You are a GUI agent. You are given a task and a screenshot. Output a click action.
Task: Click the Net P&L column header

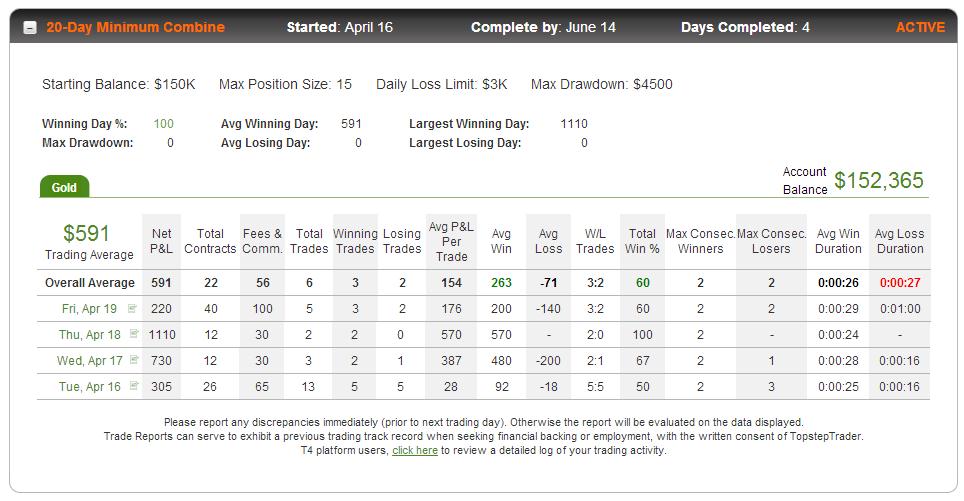tap(161, 241)
